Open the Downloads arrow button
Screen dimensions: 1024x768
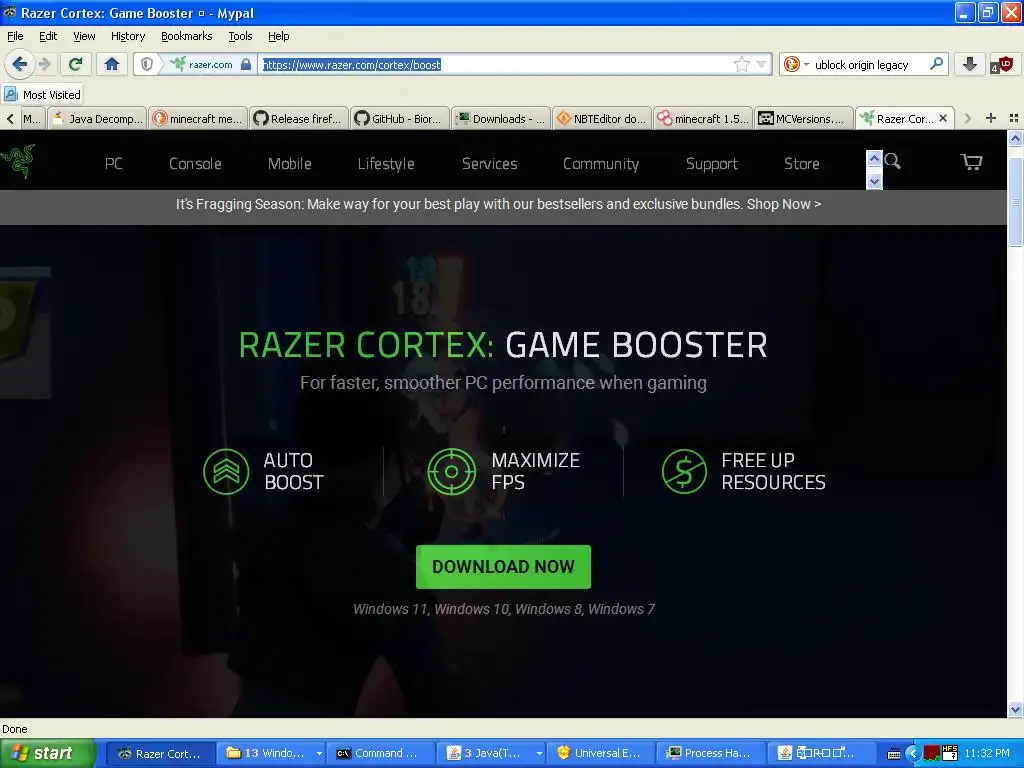(970, 64)
